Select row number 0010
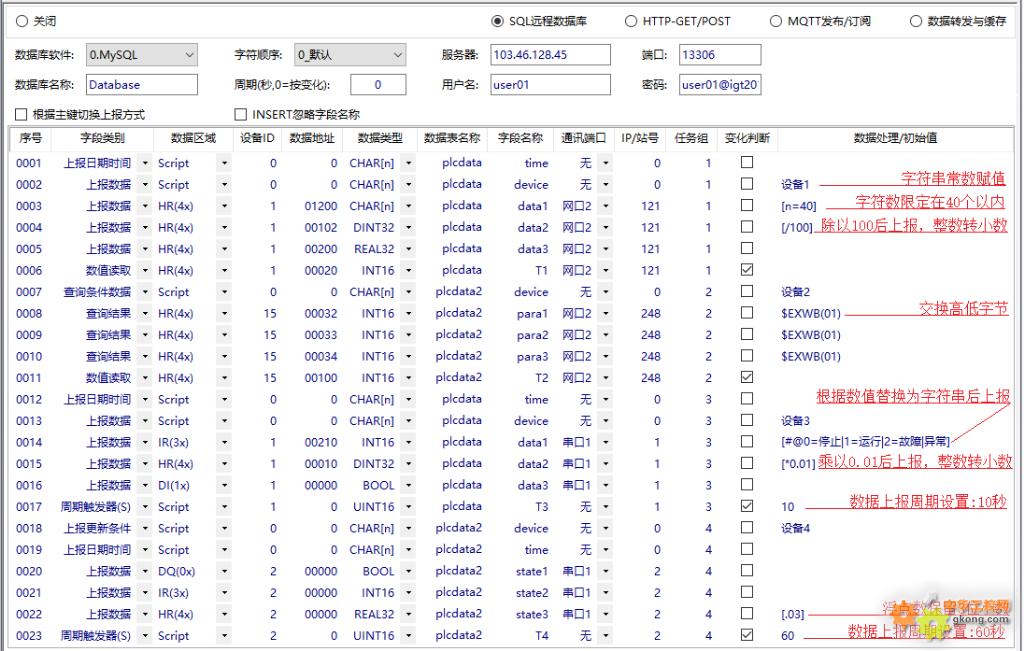This screenshot has width=1024, height=651. tap(29, 357)
